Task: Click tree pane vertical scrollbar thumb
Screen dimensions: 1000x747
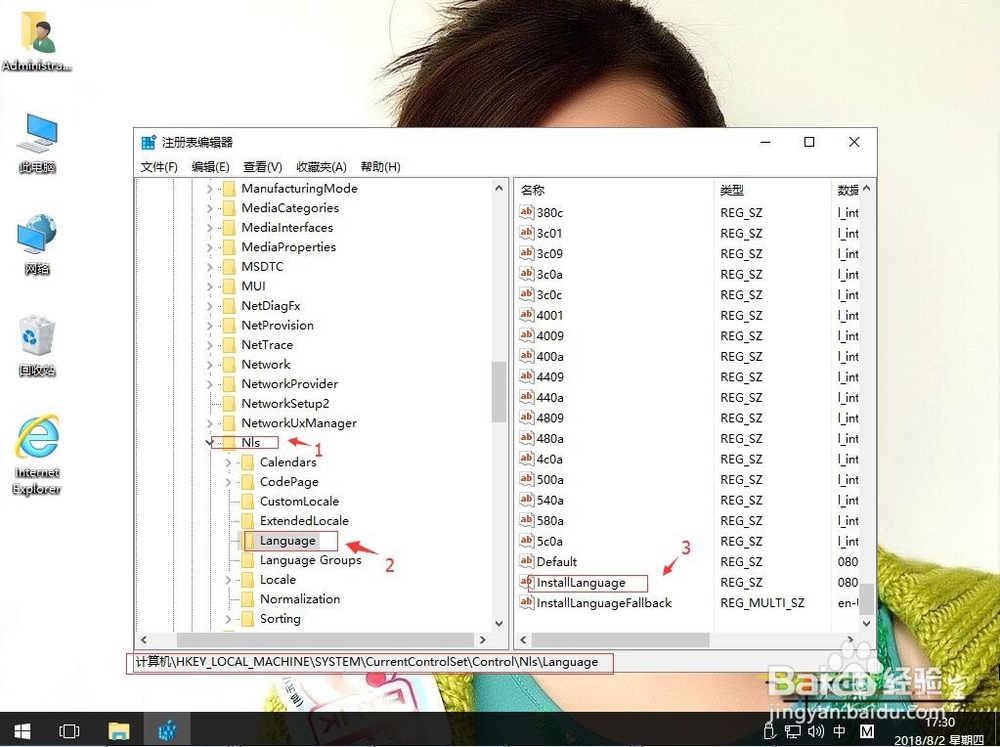Action: tap(499, 392)
